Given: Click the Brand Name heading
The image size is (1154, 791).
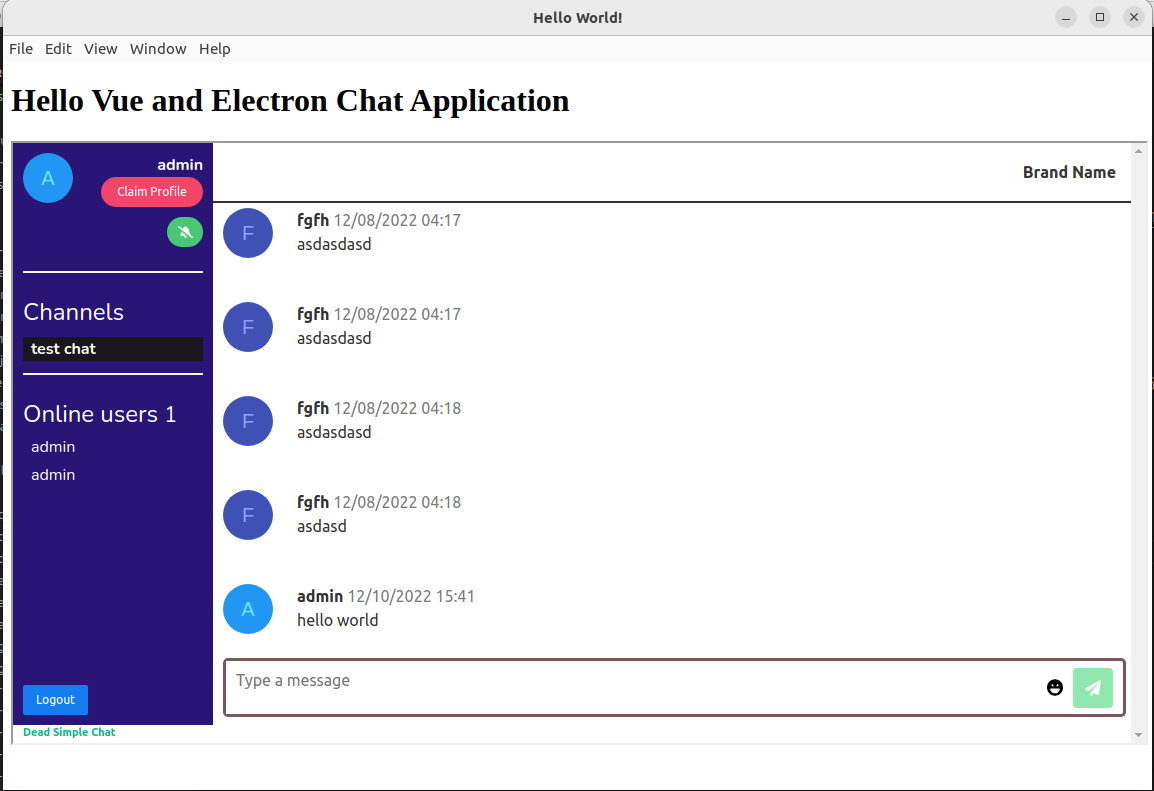Looking at the screenshot, I should (x=1069, y=172).
